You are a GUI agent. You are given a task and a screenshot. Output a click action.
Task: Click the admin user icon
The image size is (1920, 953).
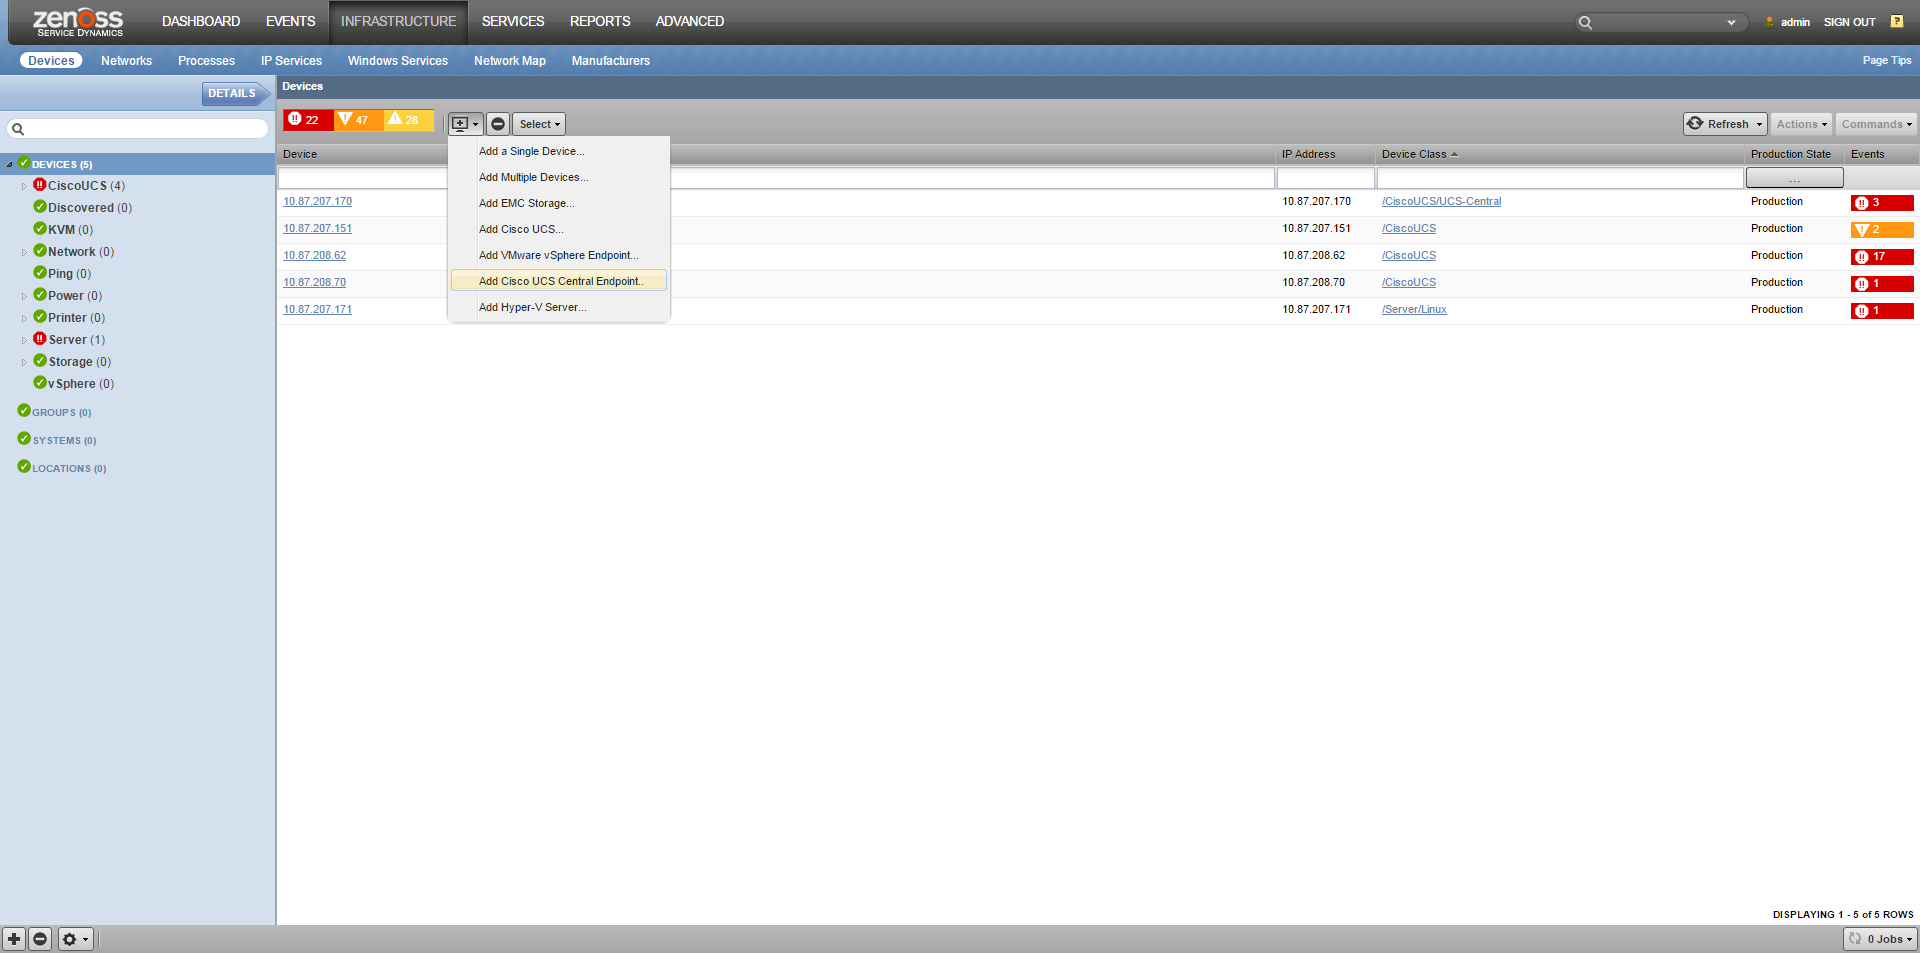[x=1770, y=22]
